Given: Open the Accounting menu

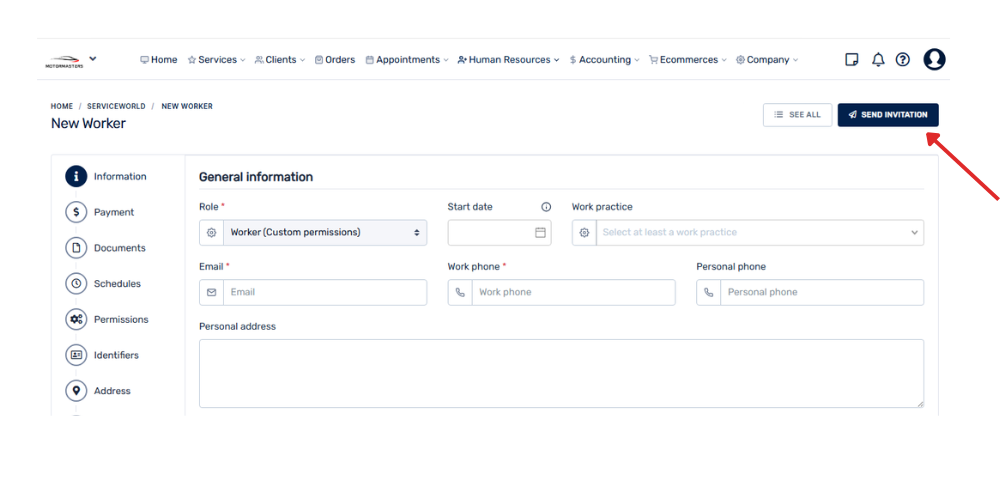Looking at the screenshot, I should click(605, 60).
